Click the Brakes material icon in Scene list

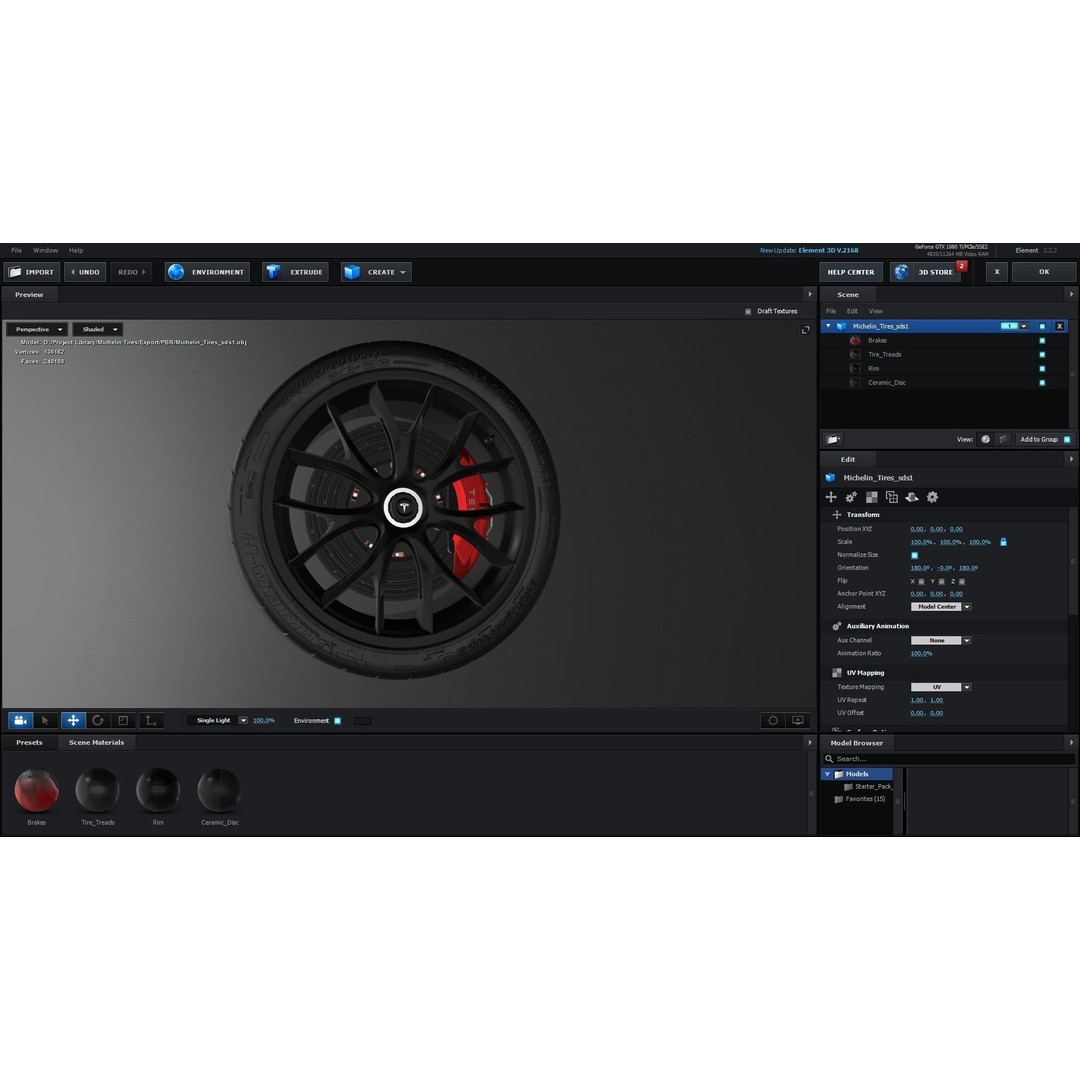(x=855, y=340)
